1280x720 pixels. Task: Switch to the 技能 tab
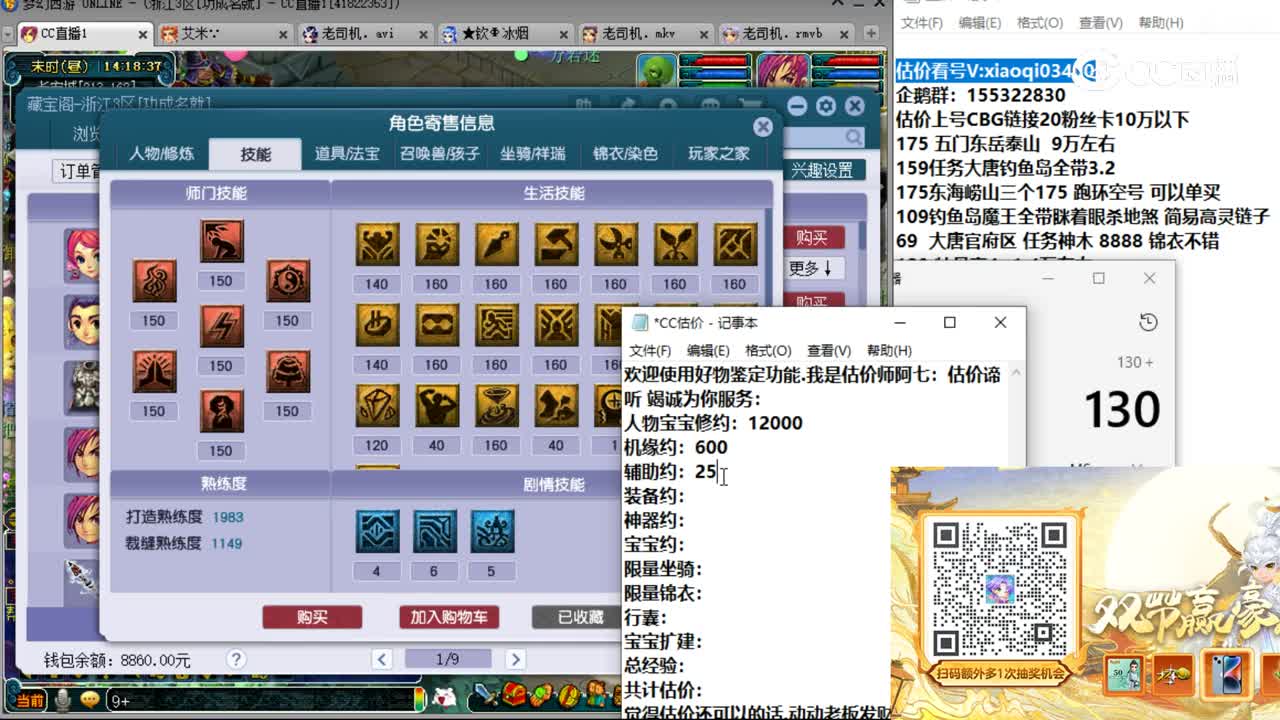click(255, 154)
